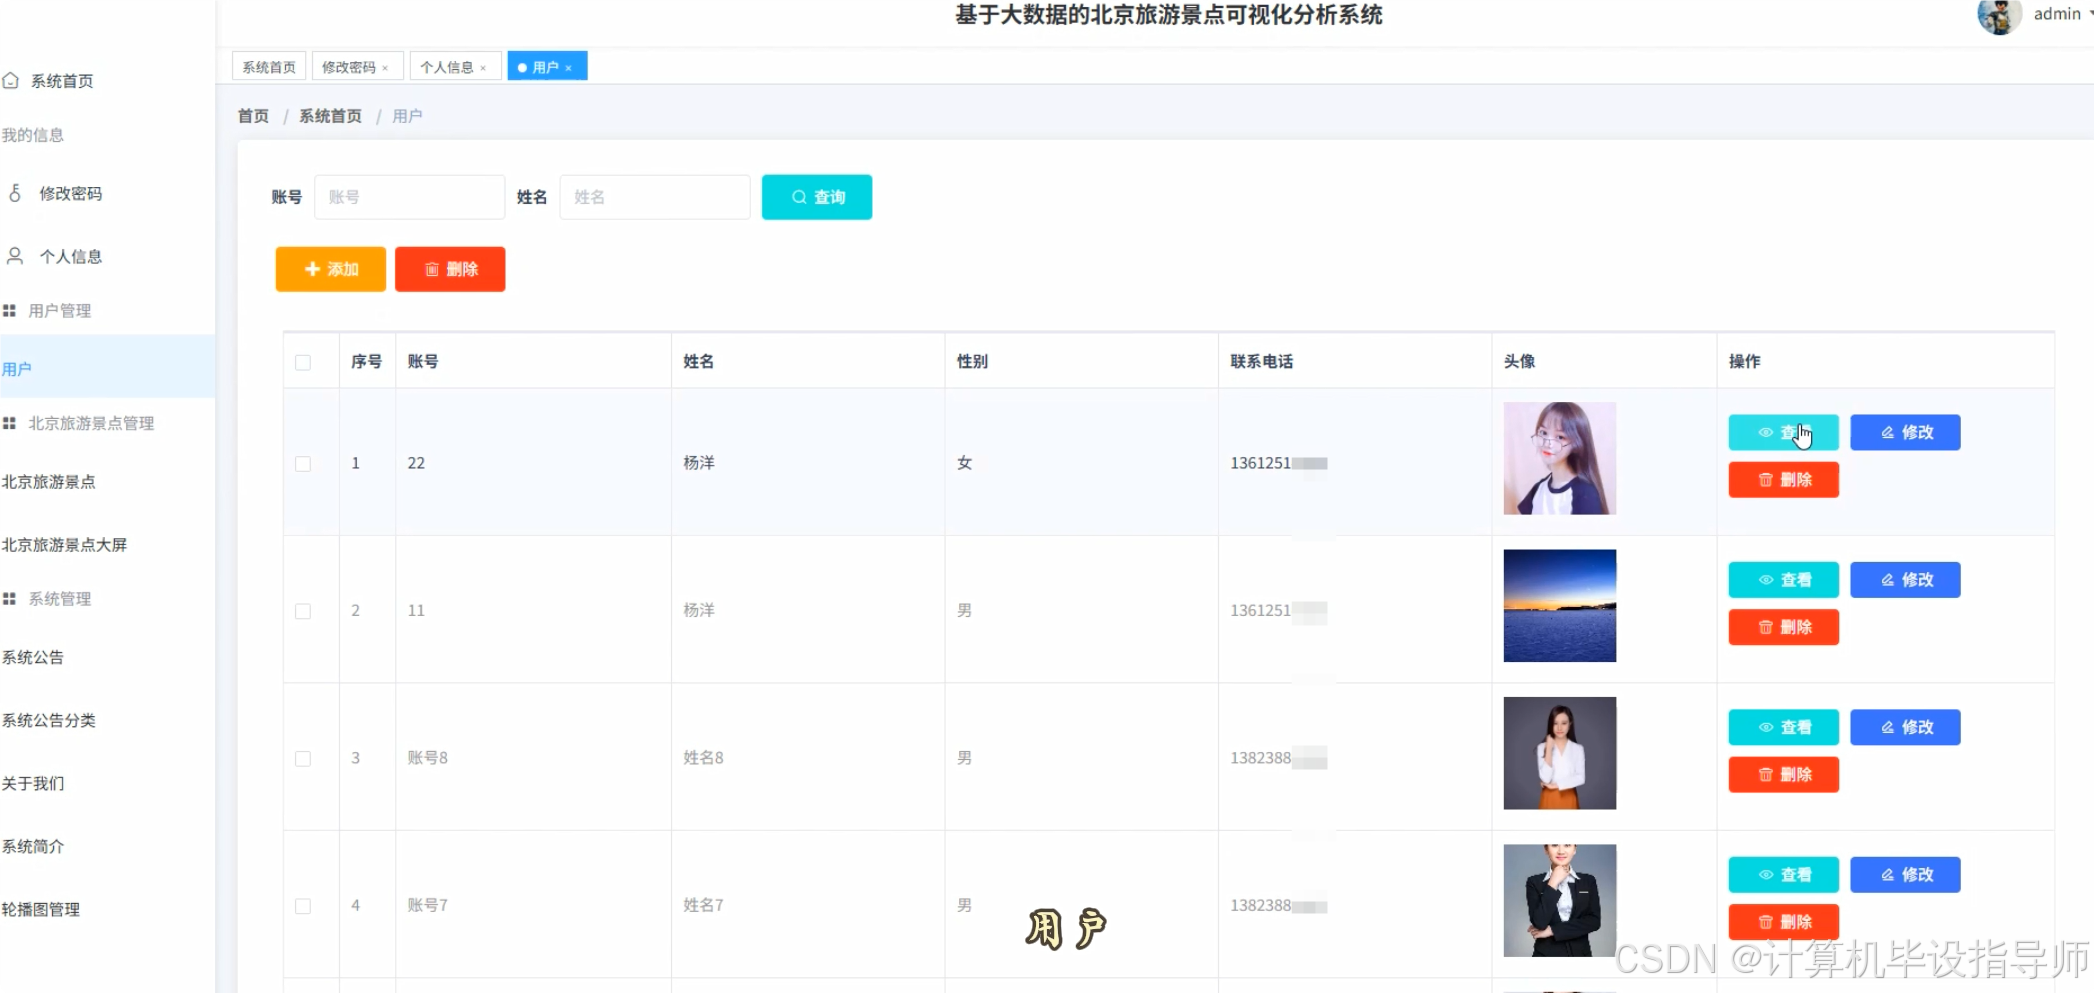This screenshot has height=993, width=2094.
Task: Click the 修改密码 key icon in sidebar
Action: click(x=14, y=192)
